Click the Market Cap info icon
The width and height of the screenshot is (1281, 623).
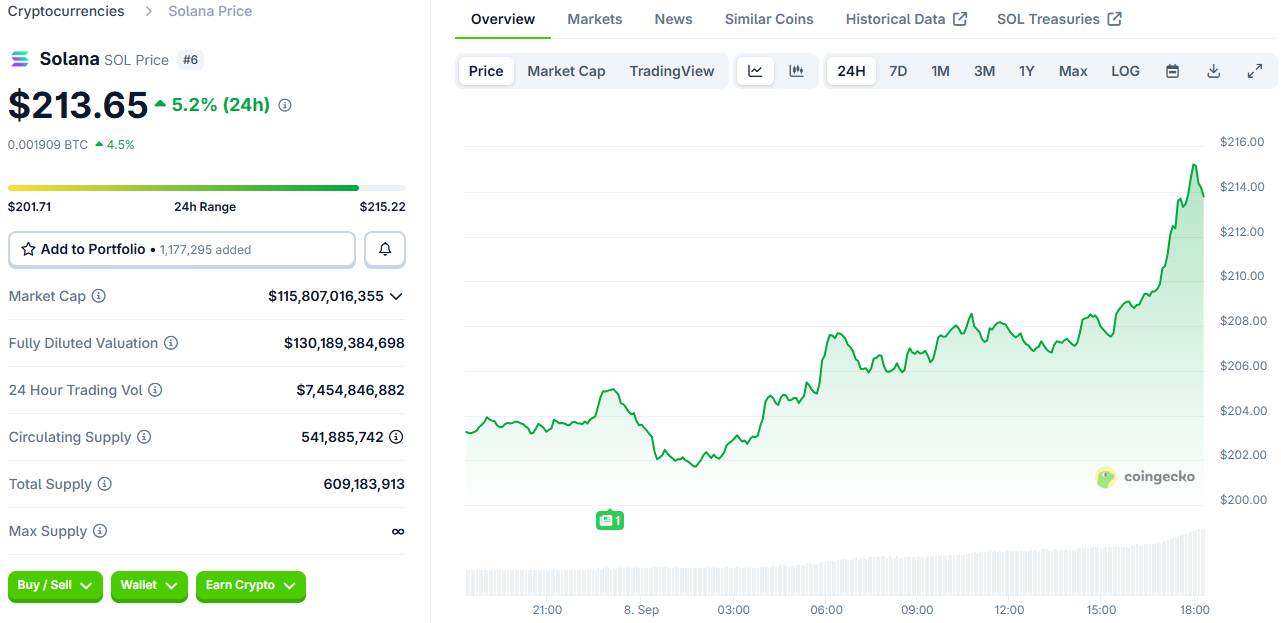point(99,296)
